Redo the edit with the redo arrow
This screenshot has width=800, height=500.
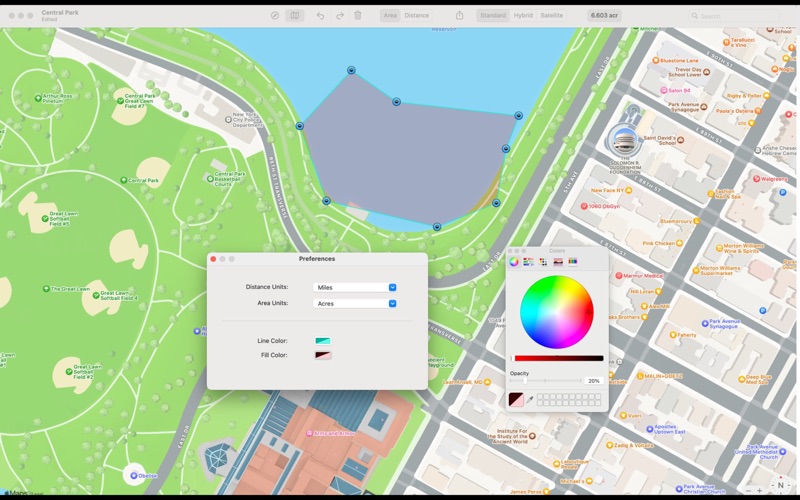pyautogui.click(x=340, y=15)
